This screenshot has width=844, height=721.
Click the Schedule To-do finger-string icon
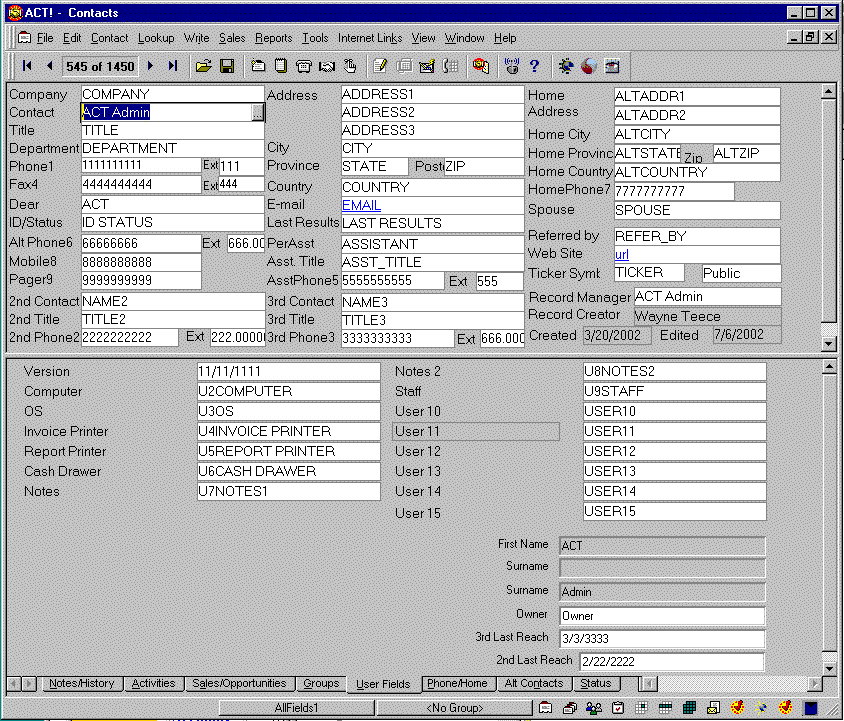(x=350, y=66)
